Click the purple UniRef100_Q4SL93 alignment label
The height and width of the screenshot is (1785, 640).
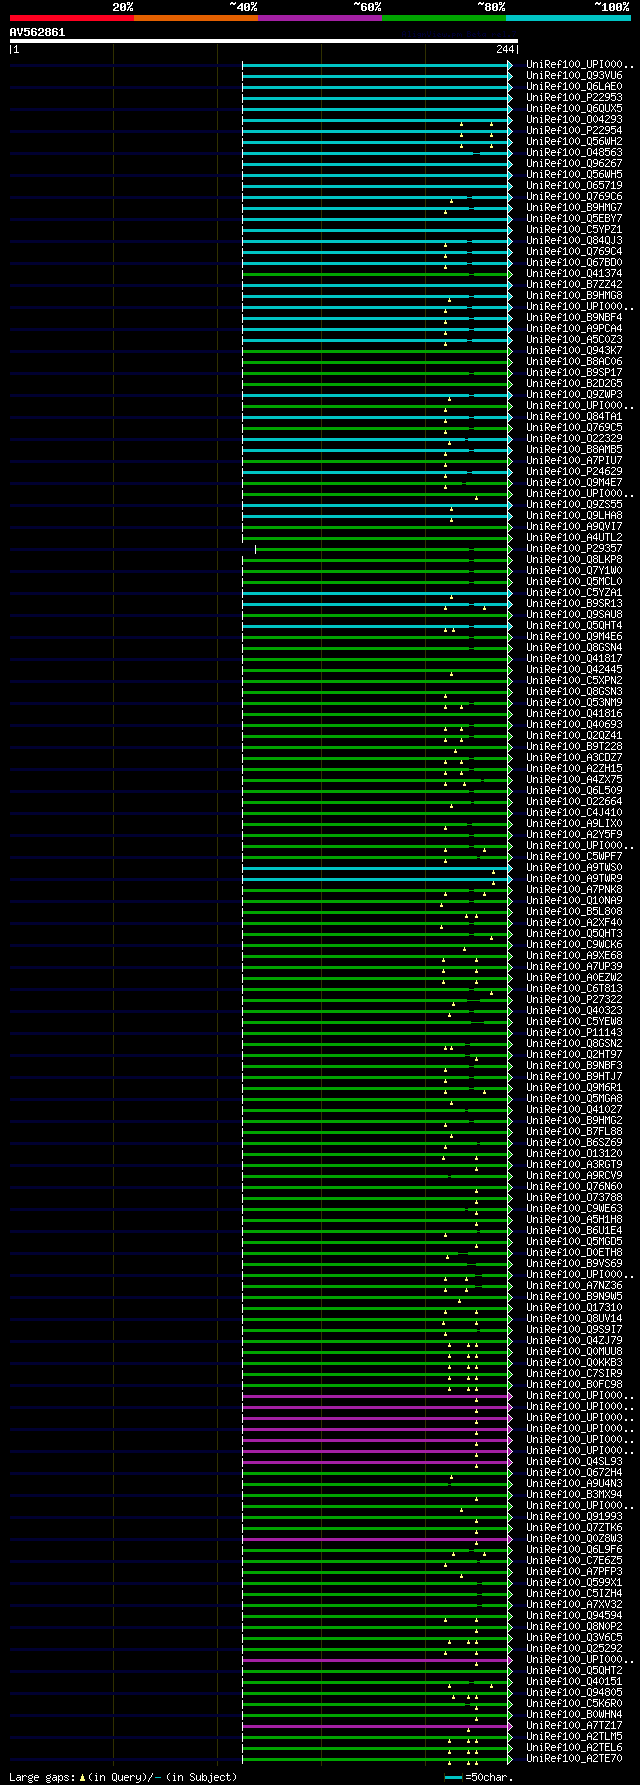[574, 1461]
